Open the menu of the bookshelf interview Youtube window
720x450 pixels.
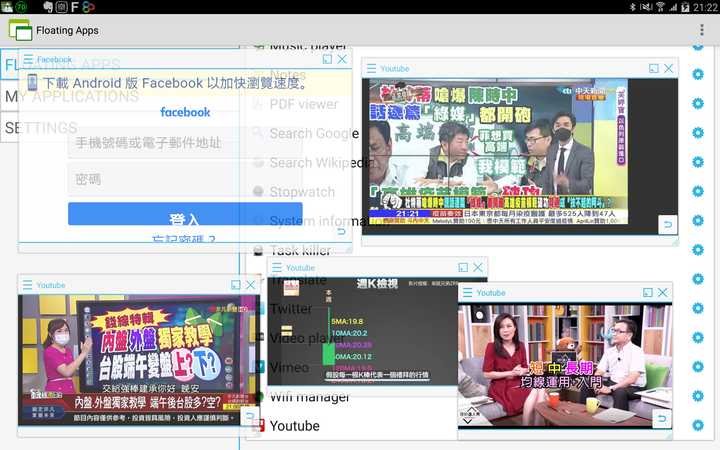tap(467, 292)
